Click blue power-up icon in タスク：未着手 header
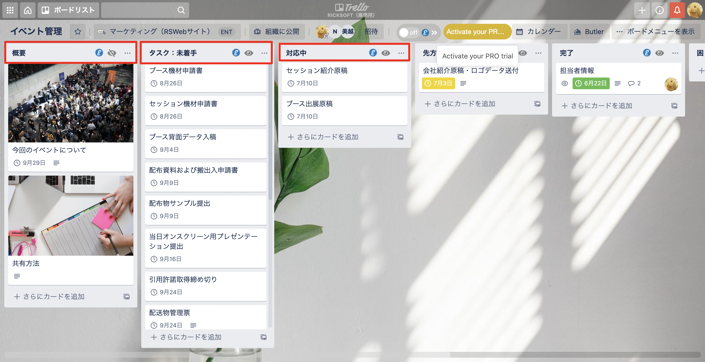Viewport: 705px width, 362px height. point(236,53)
